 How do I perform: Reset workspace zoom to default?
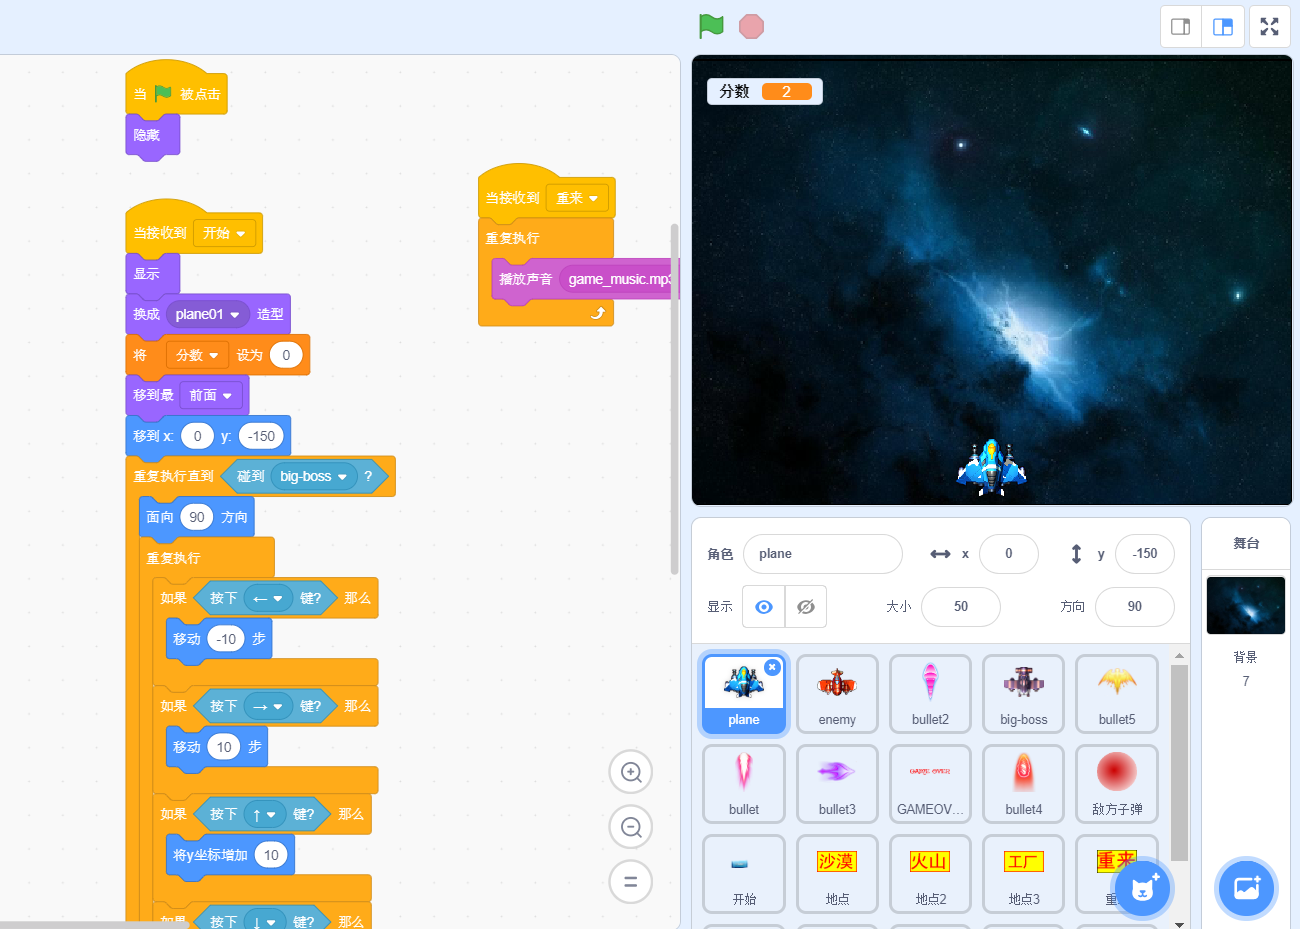(631, 882)
